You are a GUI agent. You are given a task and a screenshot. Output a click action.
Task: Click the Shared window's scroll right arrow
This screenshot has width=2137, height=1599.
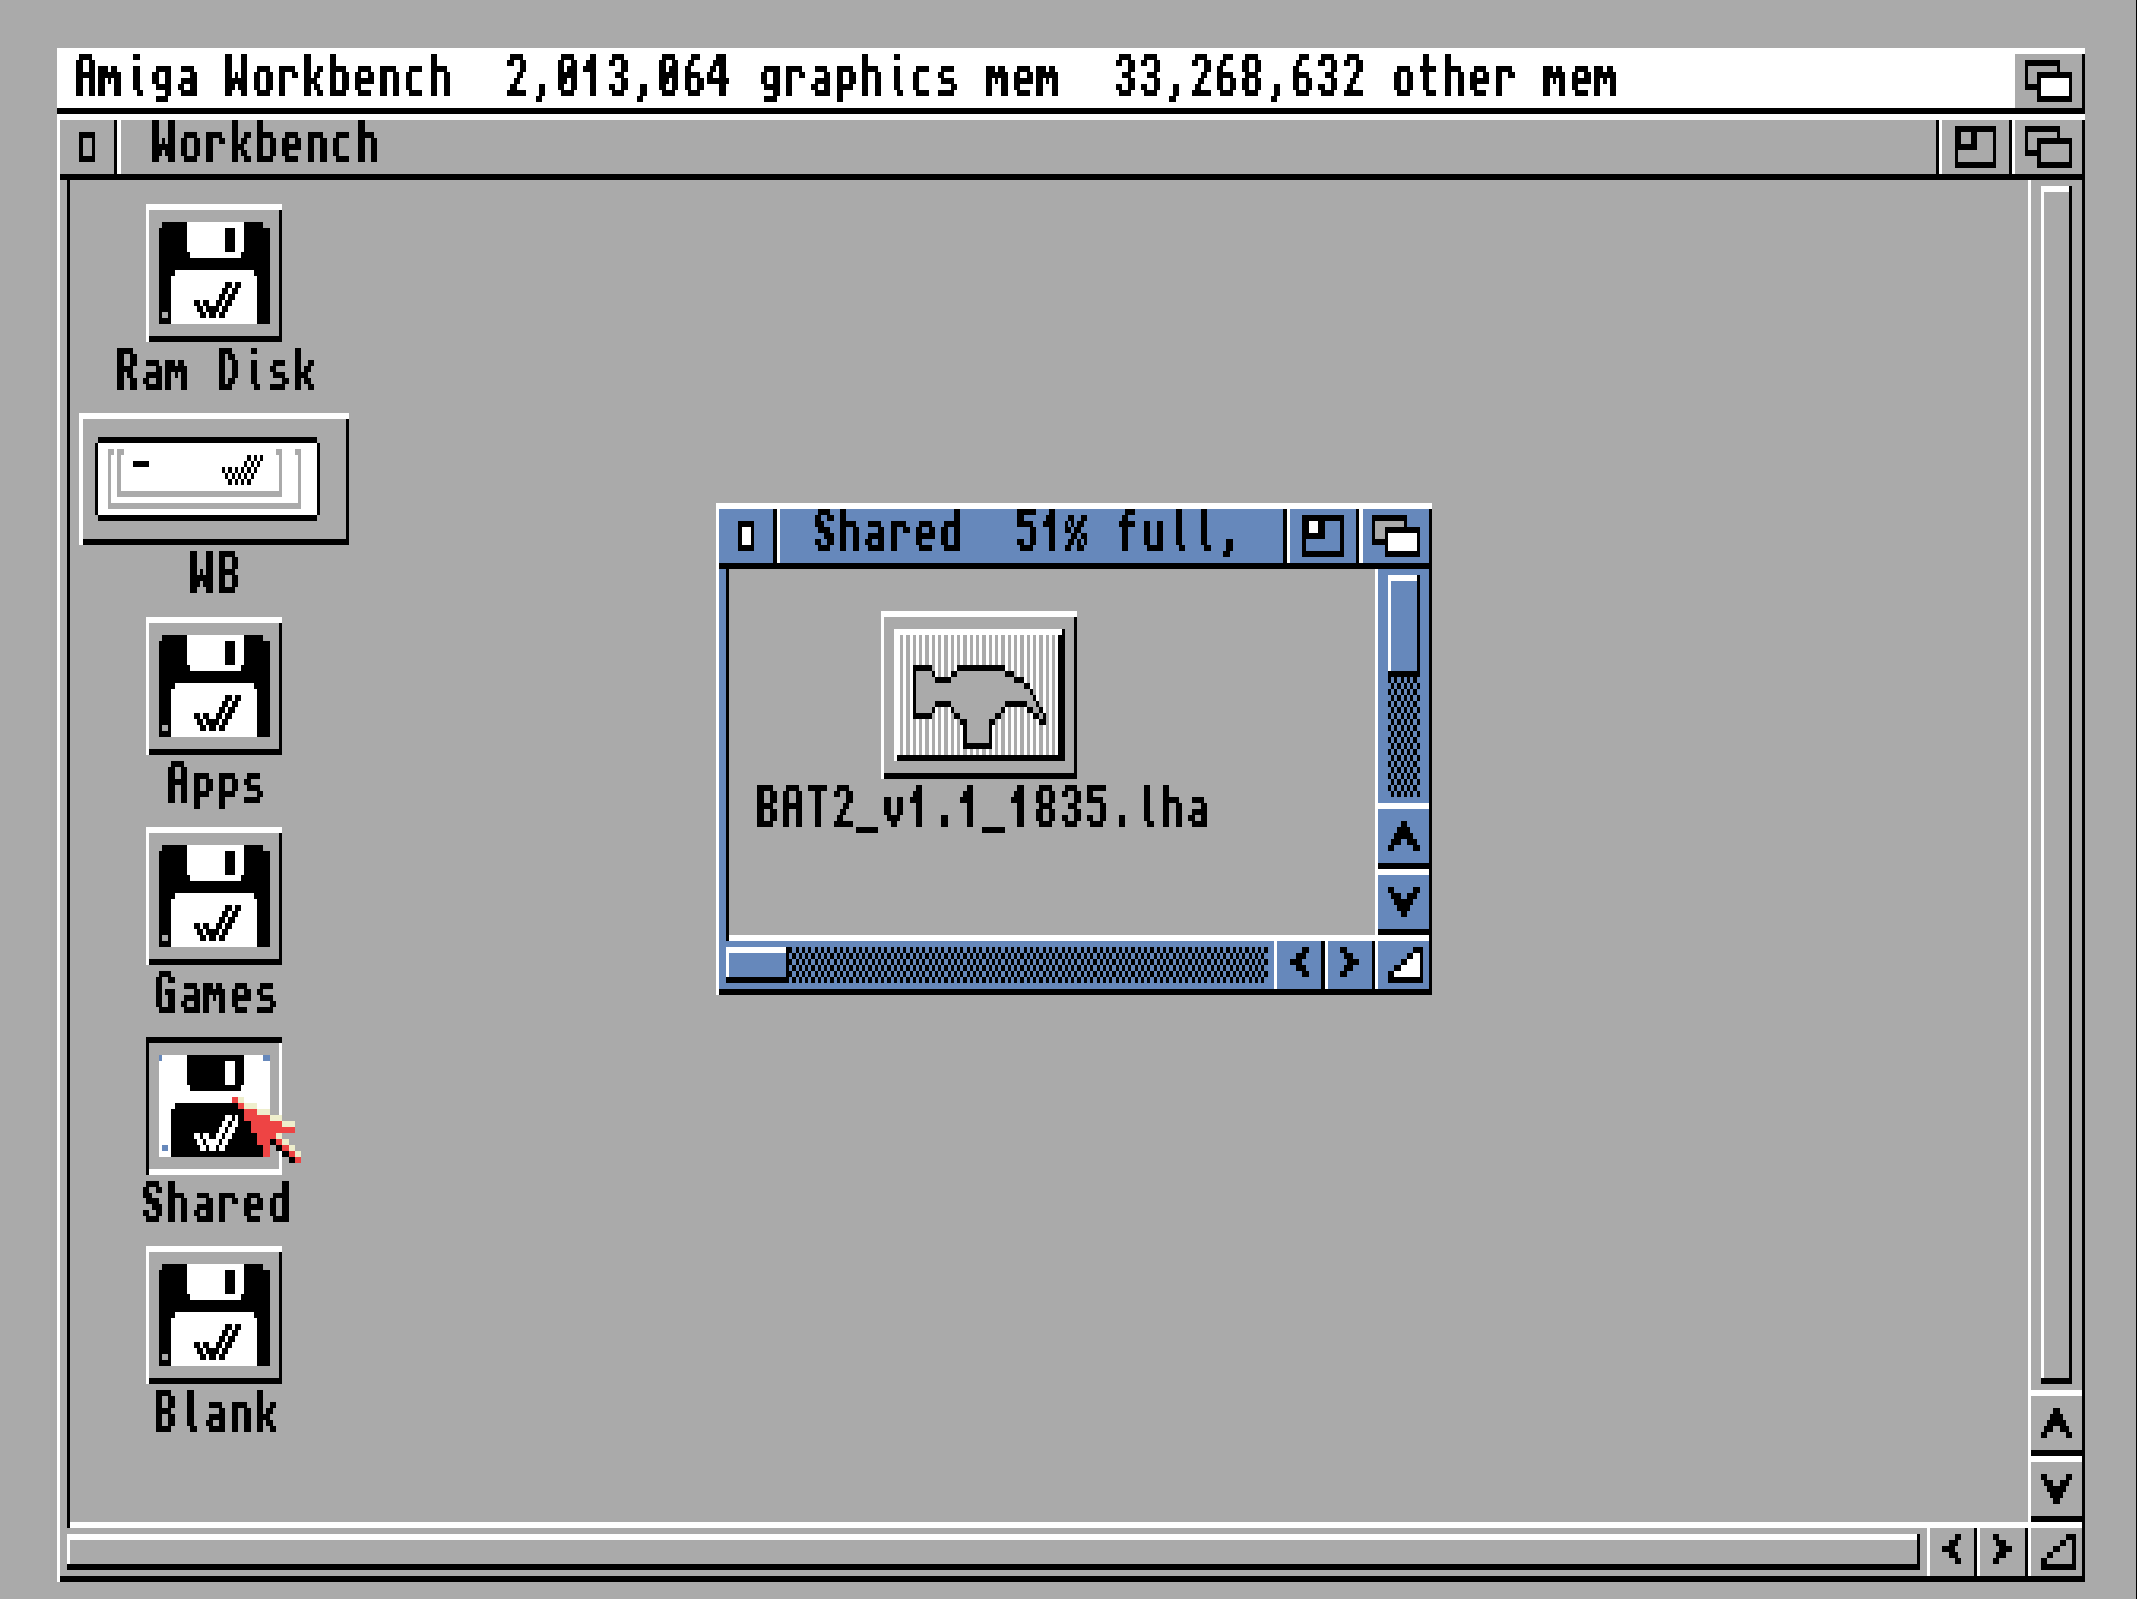click(x=1349, y=964)
